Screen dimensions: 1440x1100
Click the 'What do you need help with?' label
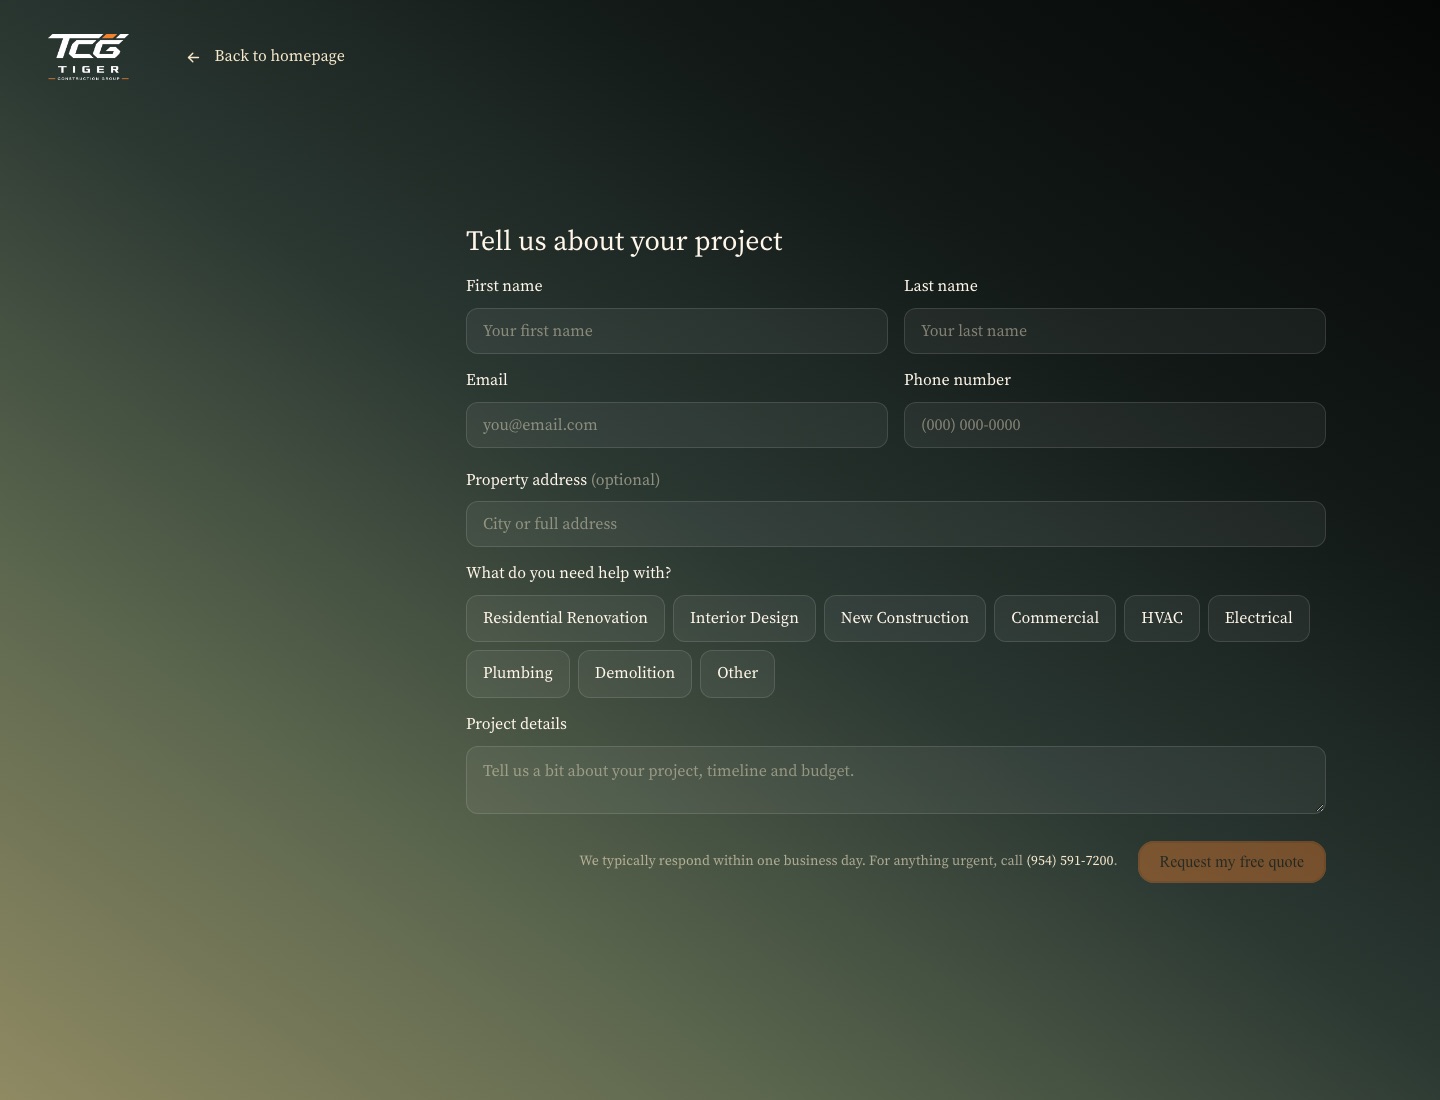pyautogui.click(x=568, y=573)
